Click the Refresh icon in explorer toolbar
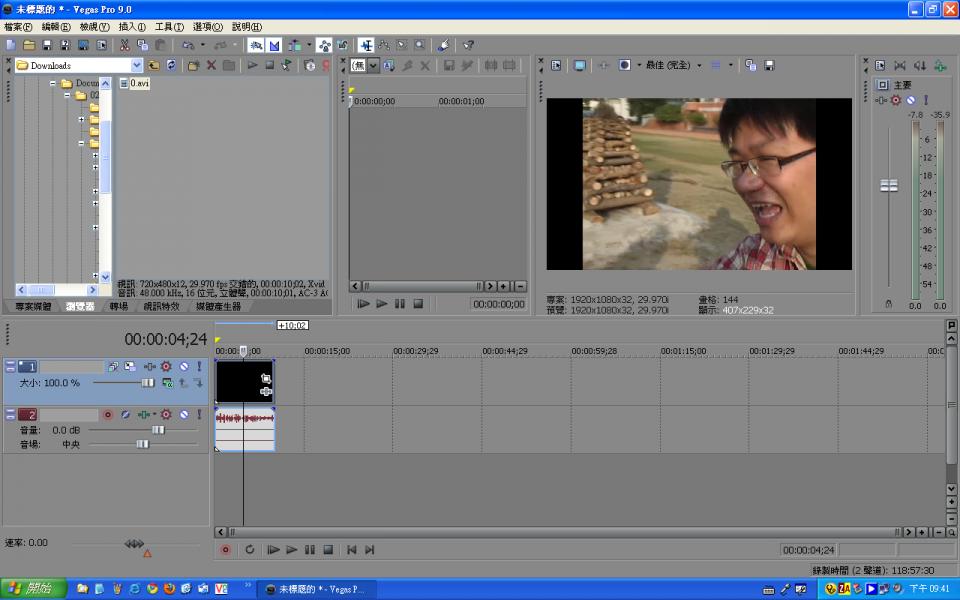 coord(171,65)
